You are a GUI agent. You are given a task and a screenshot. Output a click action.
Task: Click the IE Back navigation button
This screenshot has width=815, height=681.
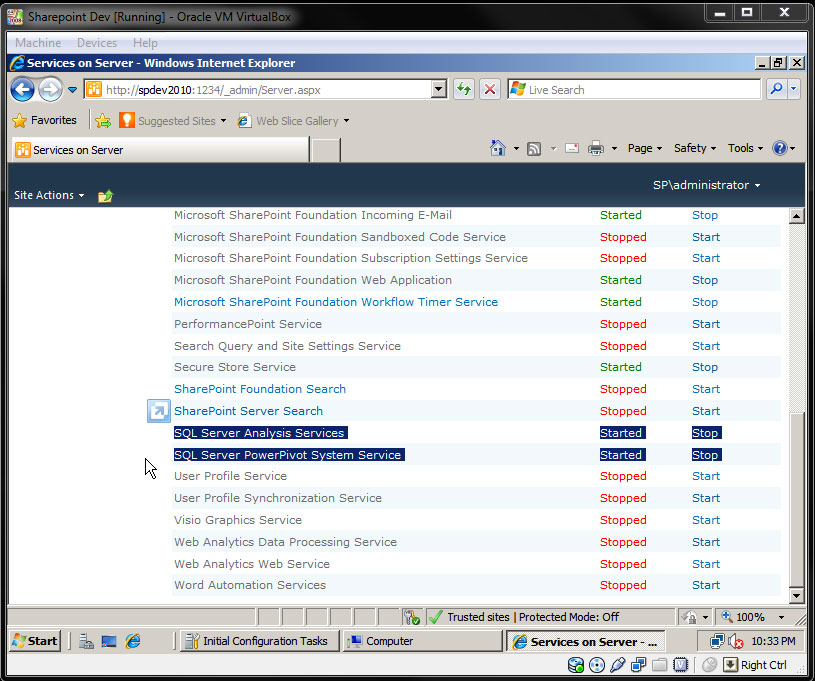22,89
